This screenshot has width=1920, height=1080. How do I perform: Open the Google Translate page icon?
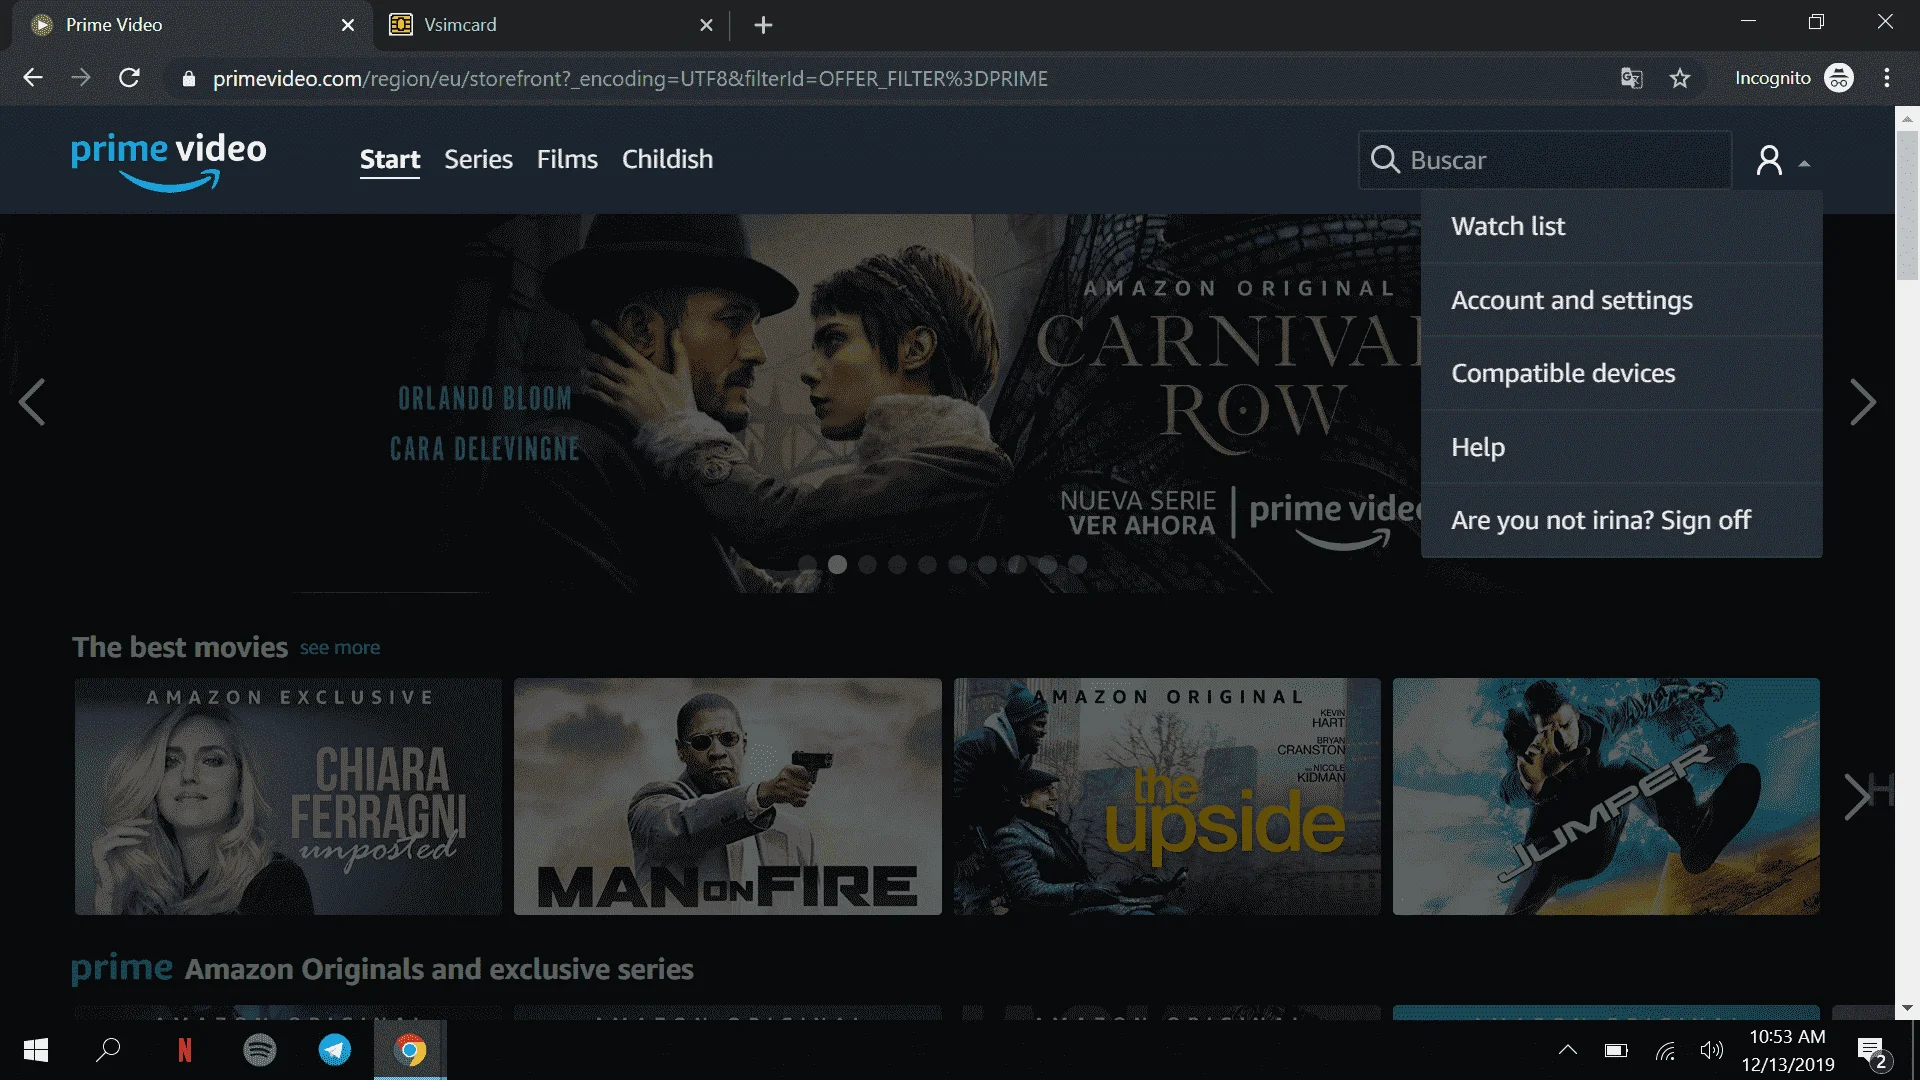(x=1631, y=78)
